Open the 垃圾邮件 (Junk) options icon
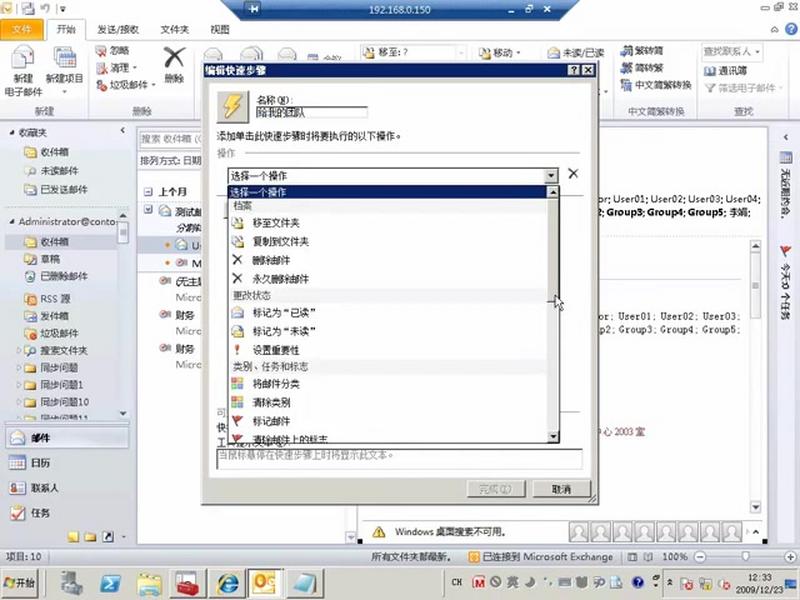Image resolution: width=800 pixels, height=600 pixels. point(100,84)
